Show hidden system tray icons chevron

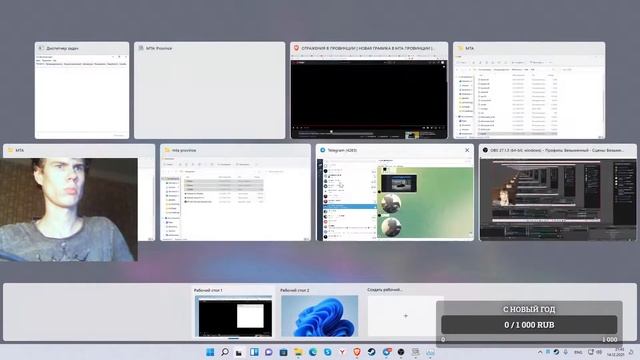pos(540,352)
